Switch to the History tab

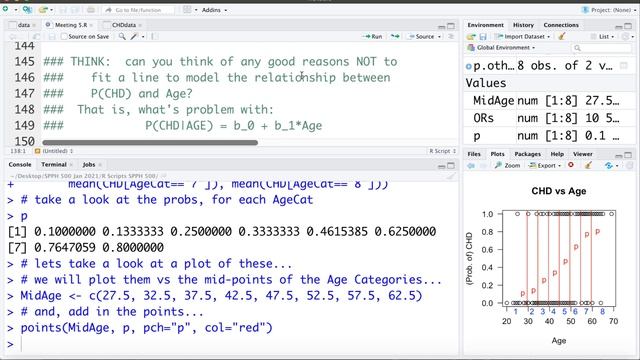pos(523,25)
